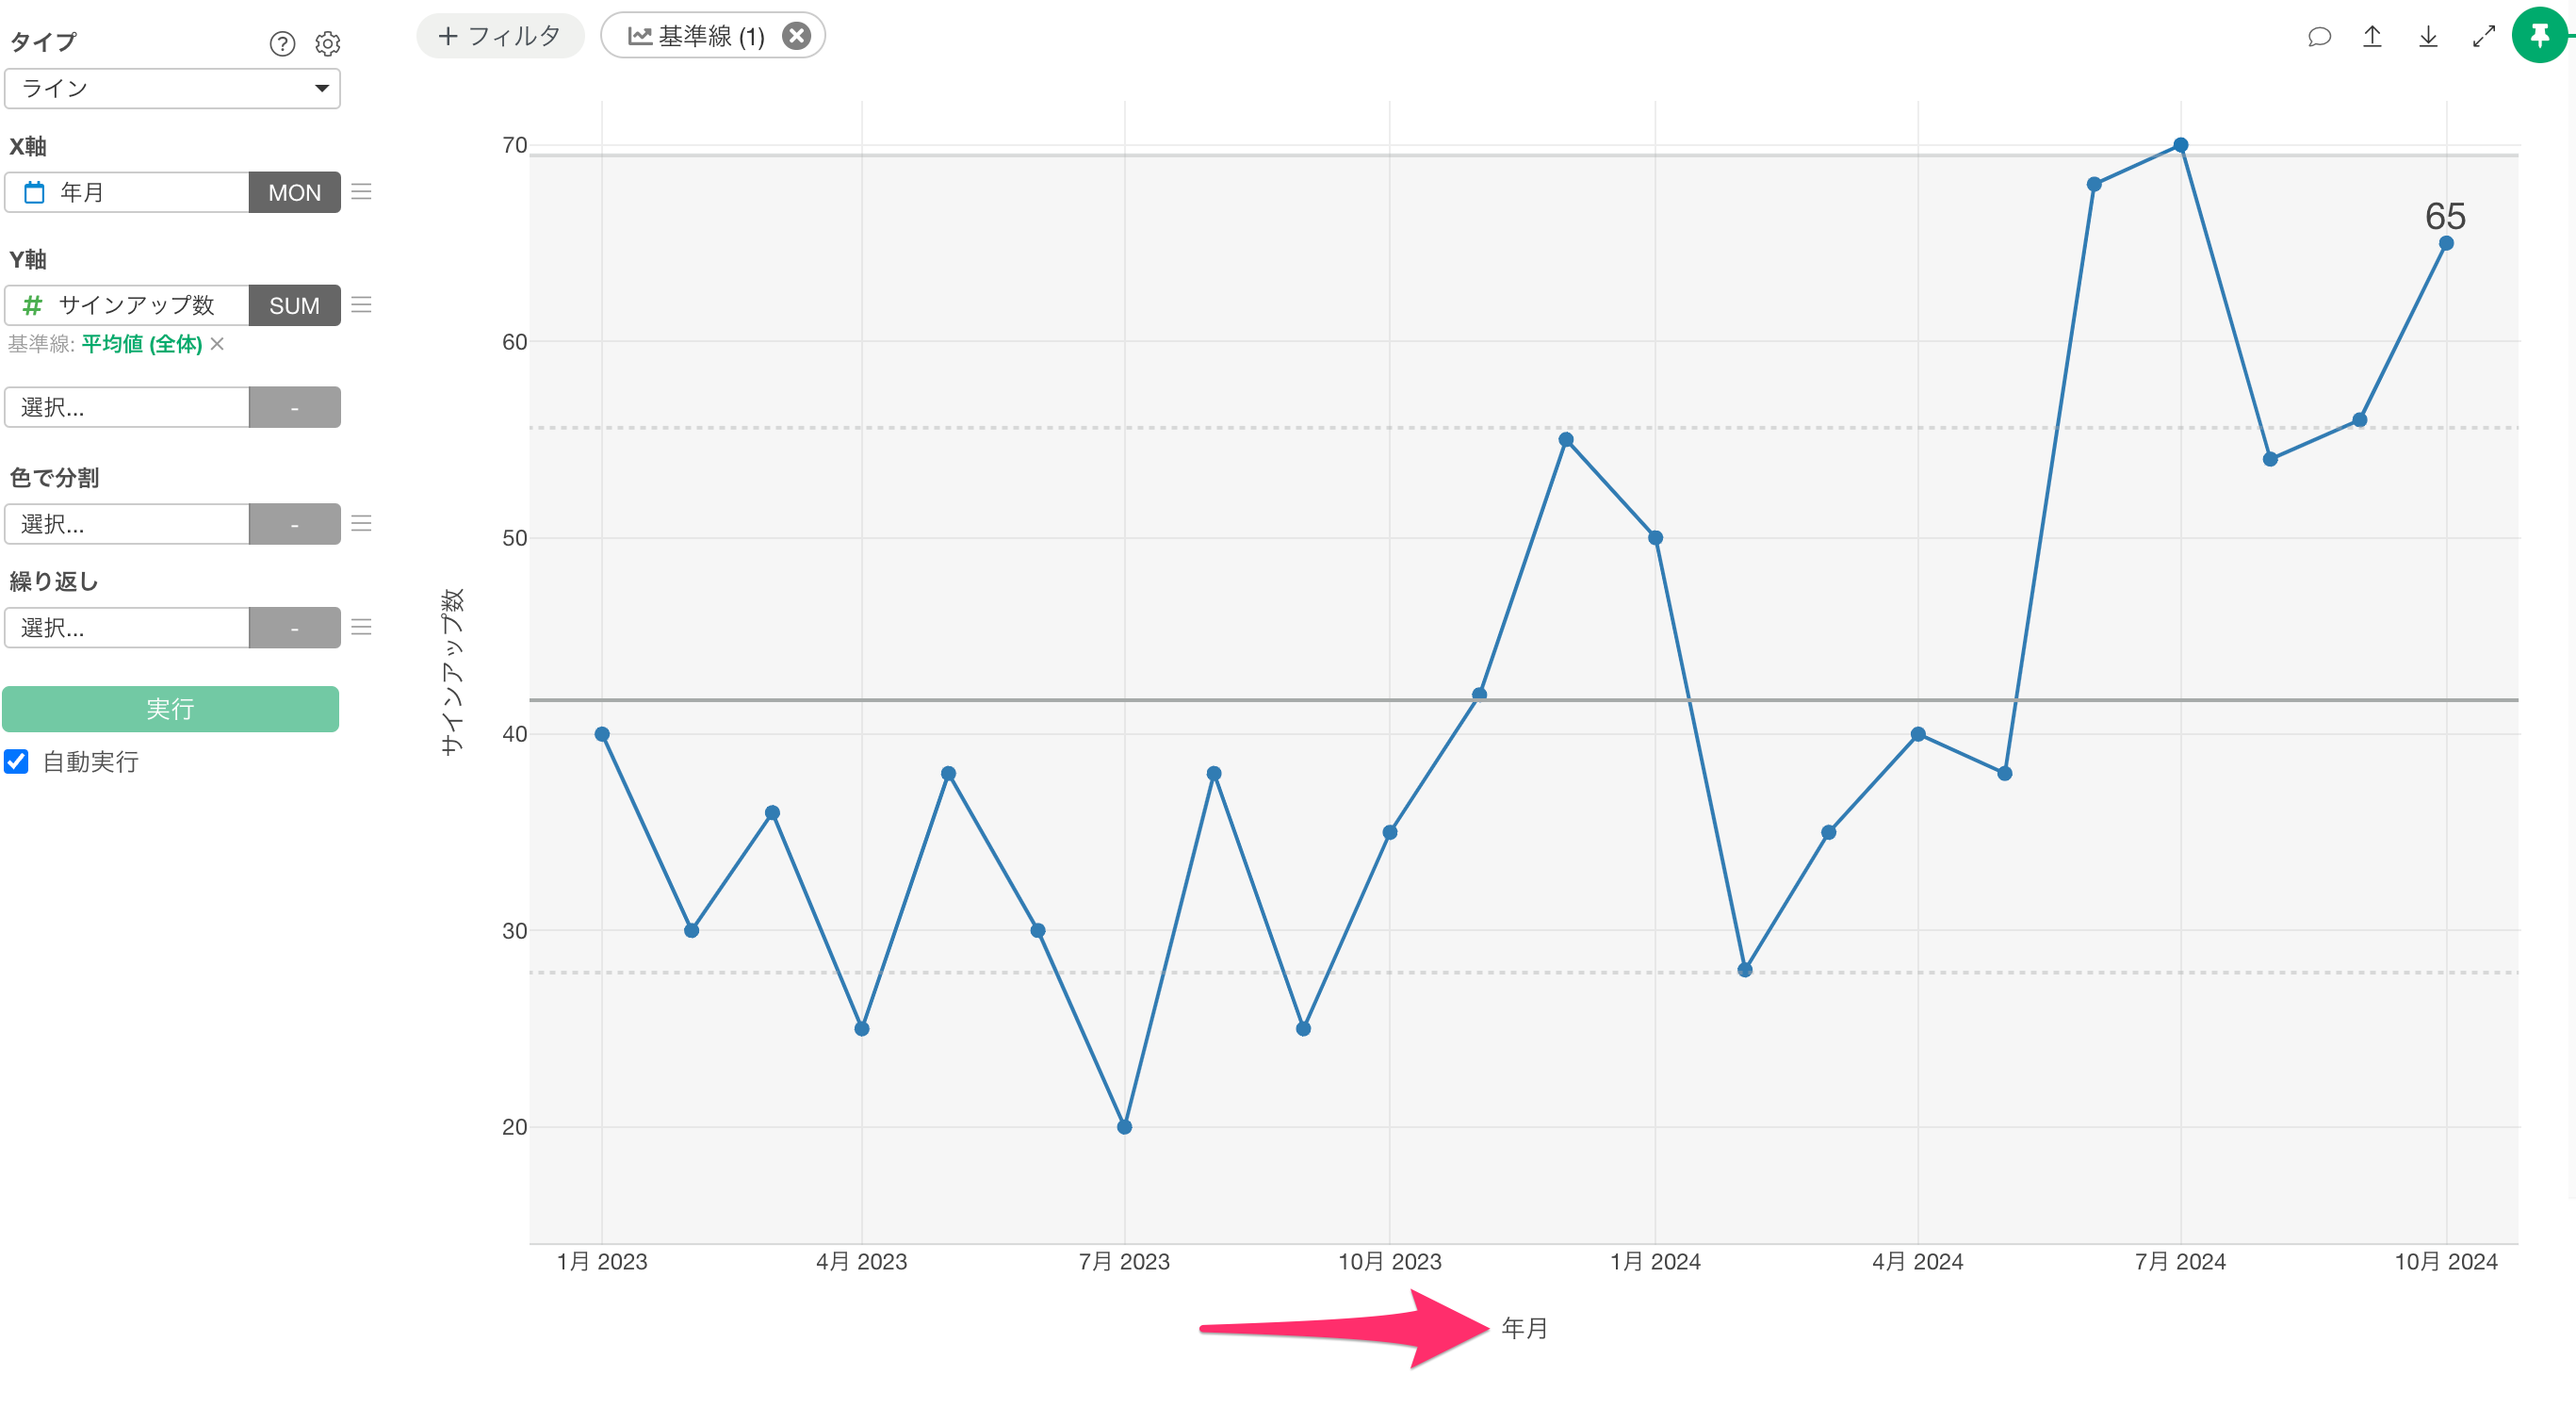Image resolution: width=2576 pixels, height=1408 pixels.
Task: Remove 基準線 (1) chip with X
Action: 796,36
